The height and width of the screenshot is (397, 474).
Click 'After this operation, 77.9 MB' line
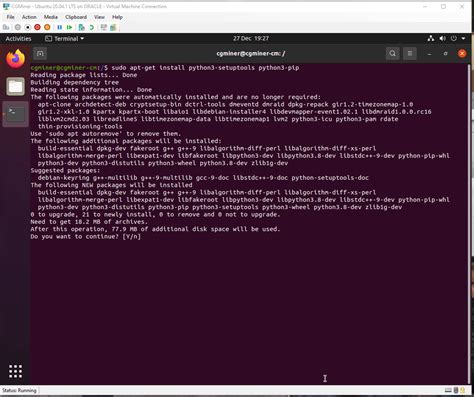click(155, 229)
